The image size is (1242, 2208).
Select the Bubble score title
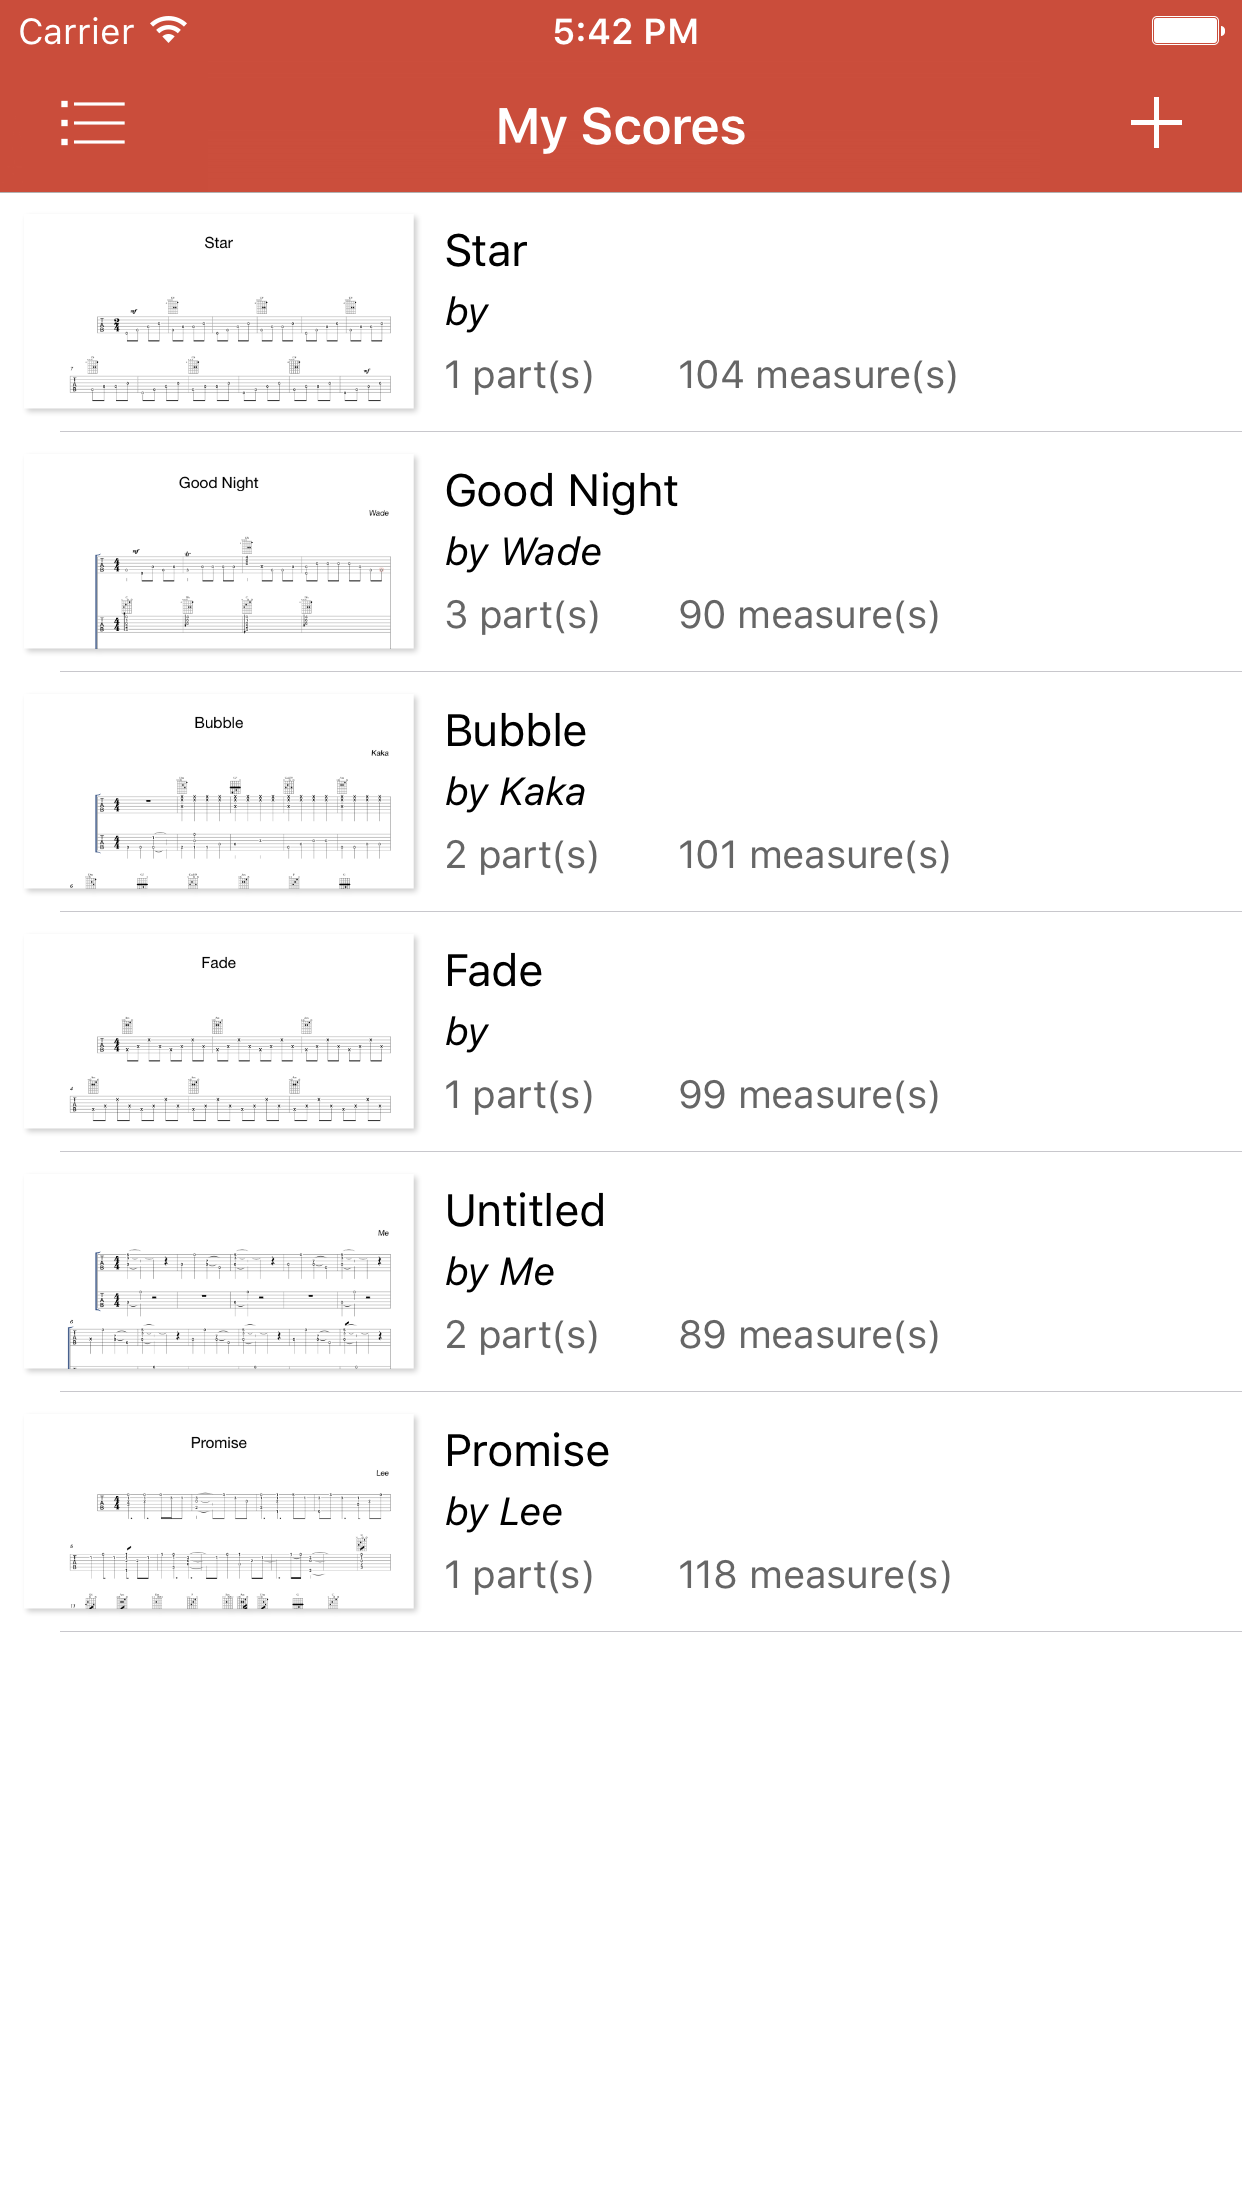tap(516, 731)
